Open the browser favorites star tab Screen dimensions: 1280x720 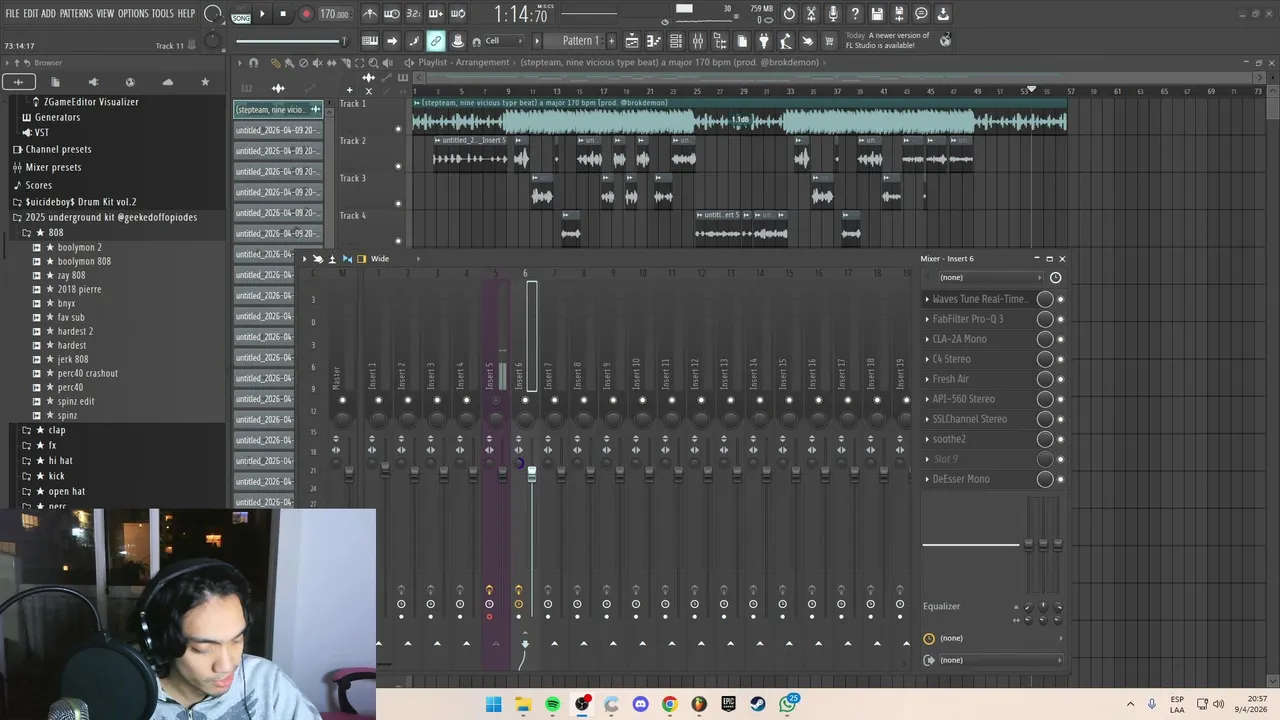click(x=205, y=82)
